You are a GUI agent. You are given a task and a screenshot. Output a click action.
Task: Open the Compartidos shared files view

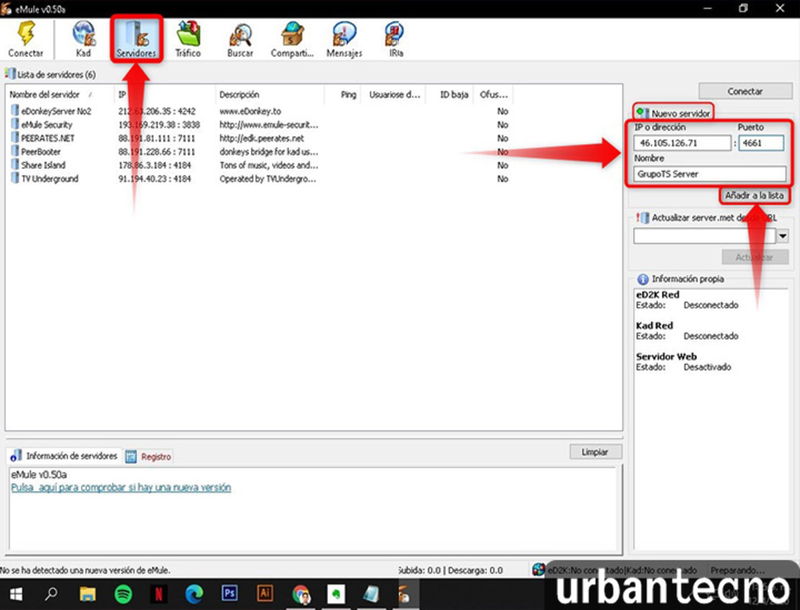tap(290, 31)
